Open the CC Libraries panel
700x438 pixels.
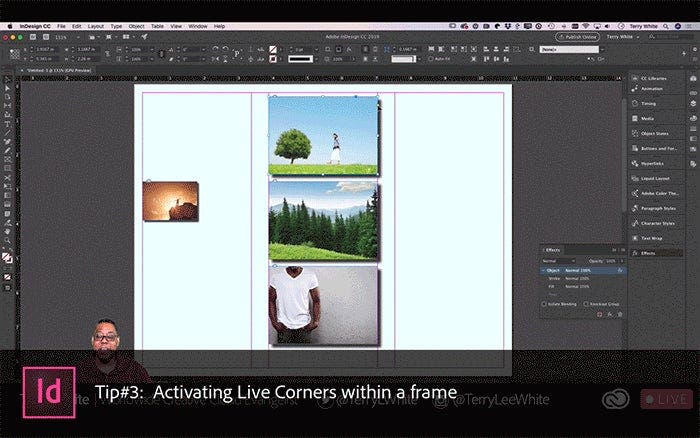click(655, 77)
